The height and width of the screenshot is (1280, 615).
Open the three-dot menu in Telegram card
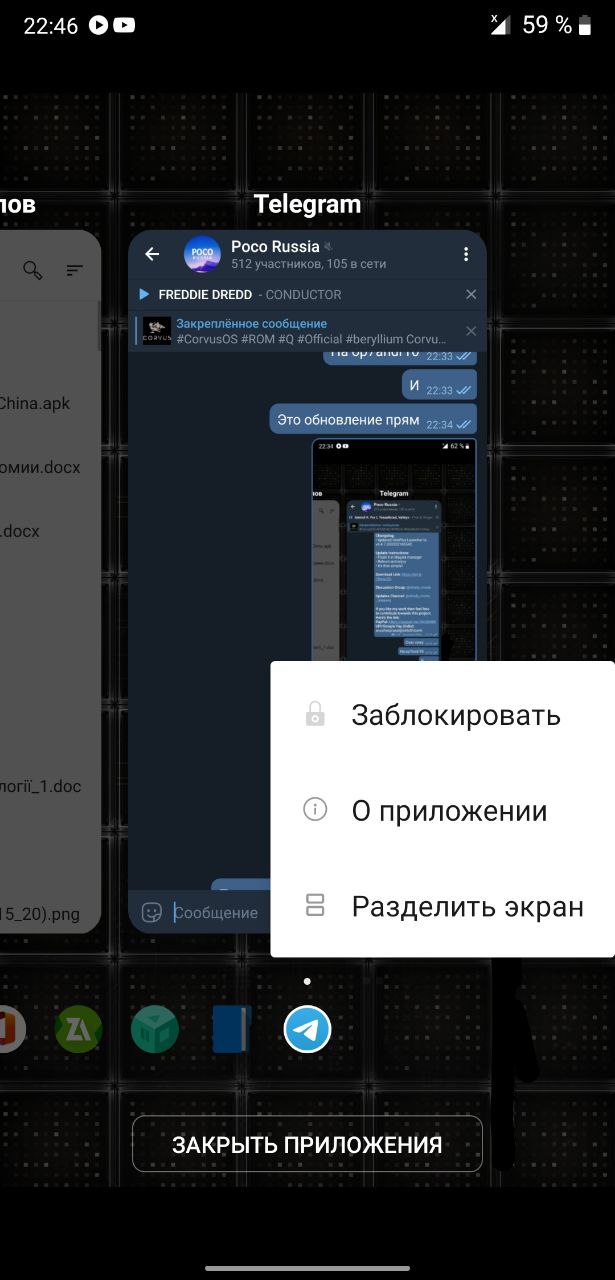point(466,254)
